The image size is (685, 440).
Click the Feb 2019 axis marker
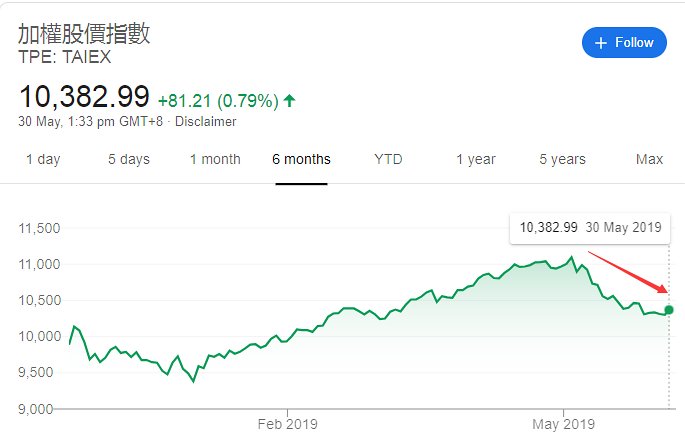pos(287,424)
